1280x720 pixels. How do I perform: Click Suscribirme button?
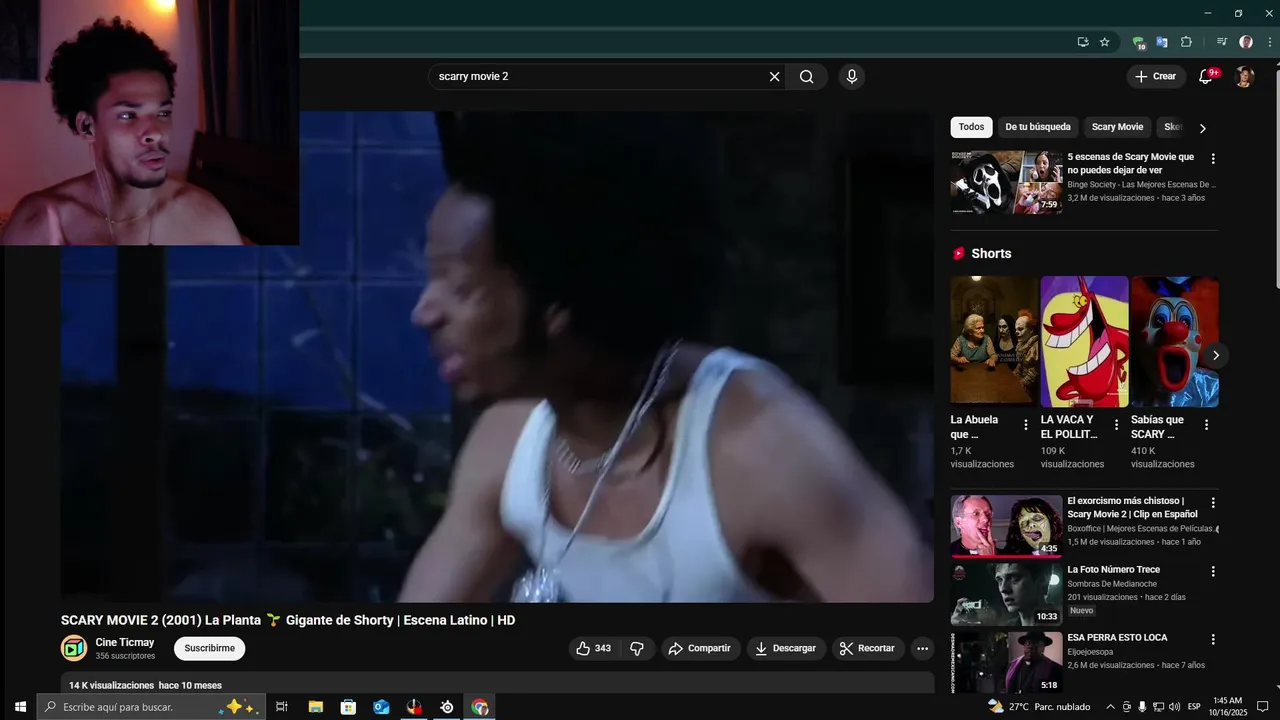(209, 648)
